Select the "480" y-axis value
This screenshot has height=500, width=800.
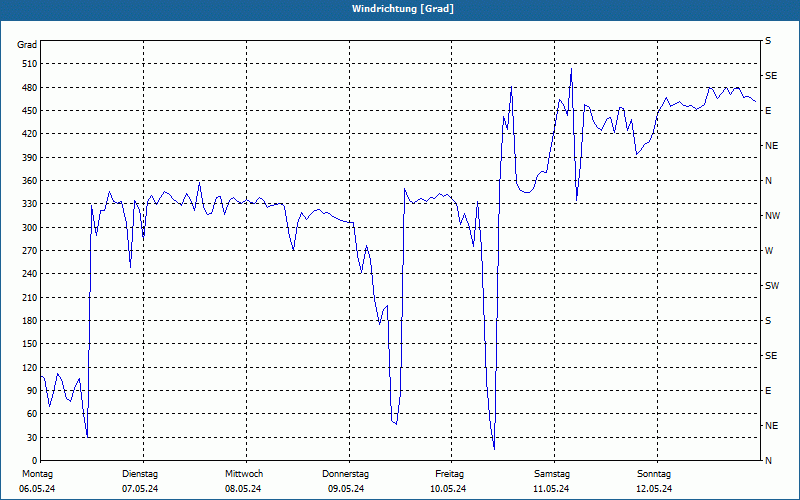[x=30, y=87]
